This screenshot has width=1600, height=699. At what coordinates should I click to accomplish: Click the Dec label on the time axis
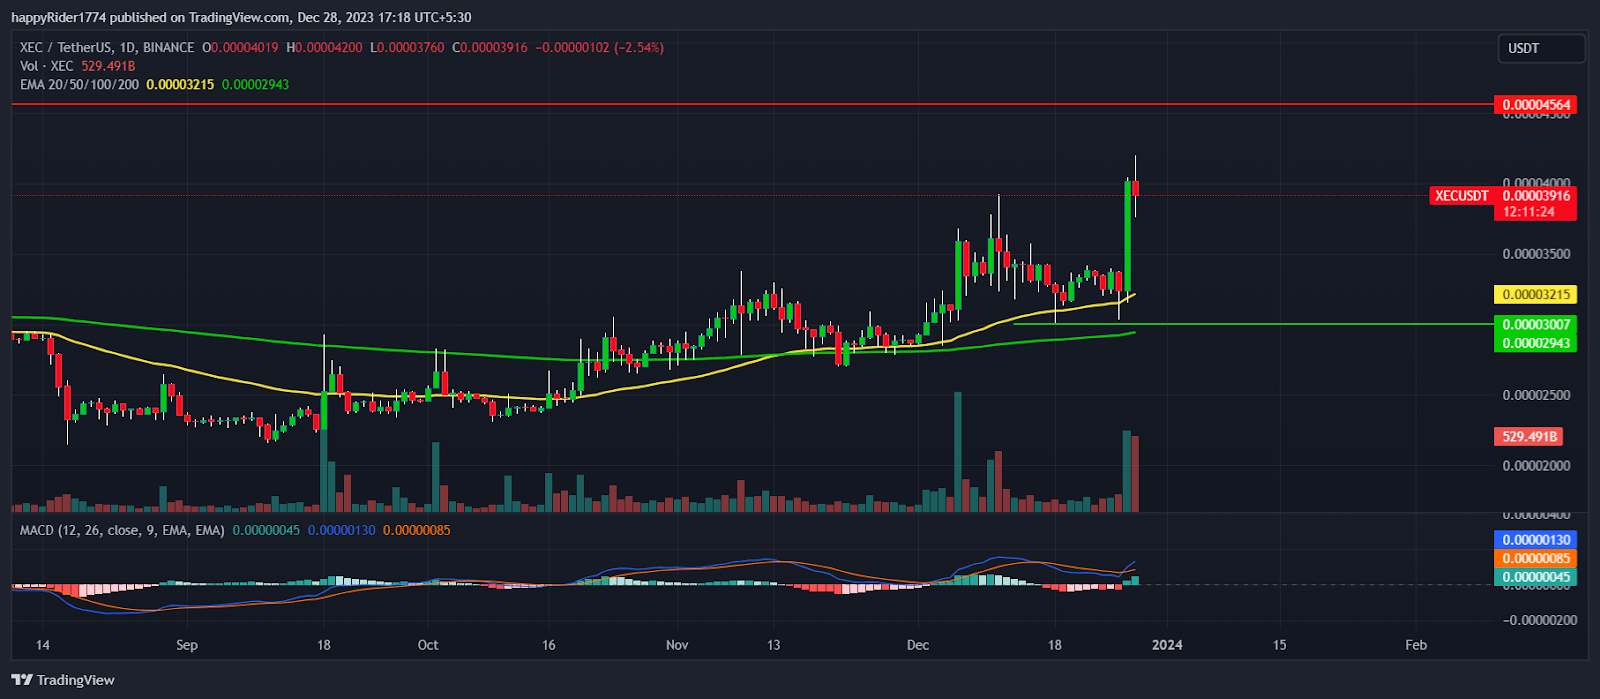click(x=918, y=645)
